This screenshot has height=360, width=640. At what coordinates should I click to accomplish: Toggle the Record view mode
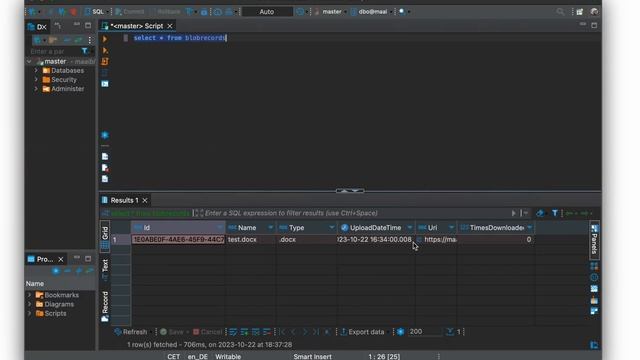pyautogui.click(x=105, y=306)
